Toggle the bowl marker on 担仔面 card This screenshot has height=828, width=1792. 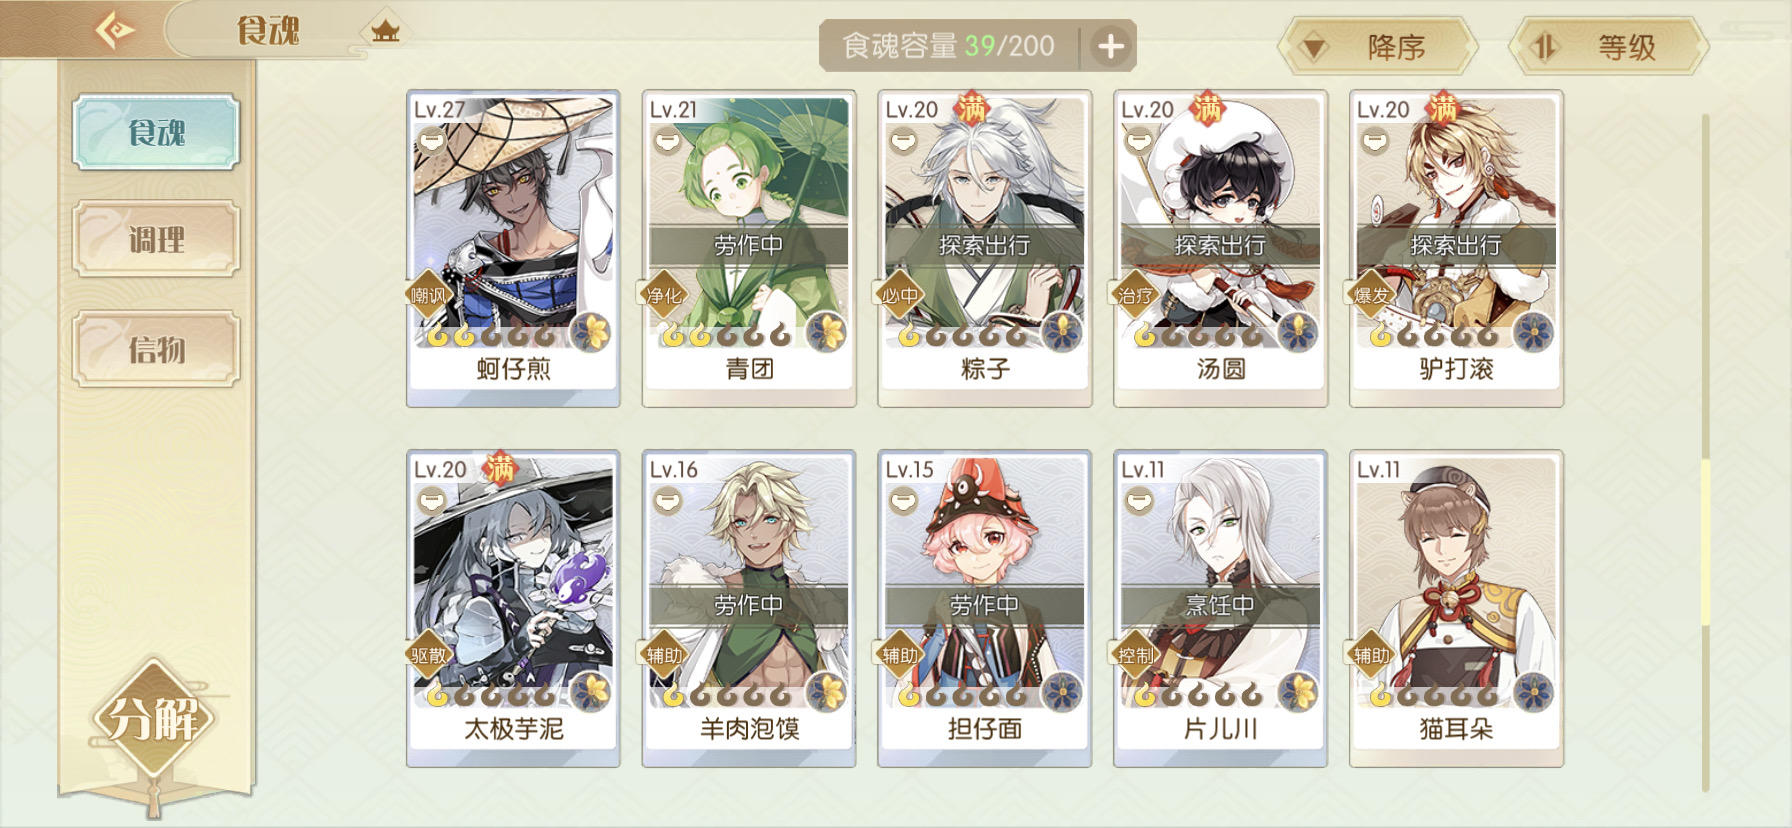click(x=903, y=500)
